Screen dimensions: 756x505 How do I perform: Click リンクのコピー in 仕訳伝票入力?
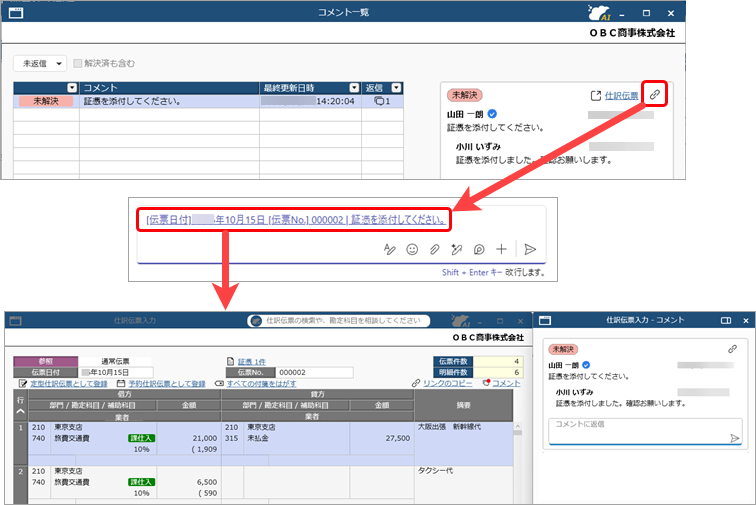pyautogui.click(x=447, y=383)
